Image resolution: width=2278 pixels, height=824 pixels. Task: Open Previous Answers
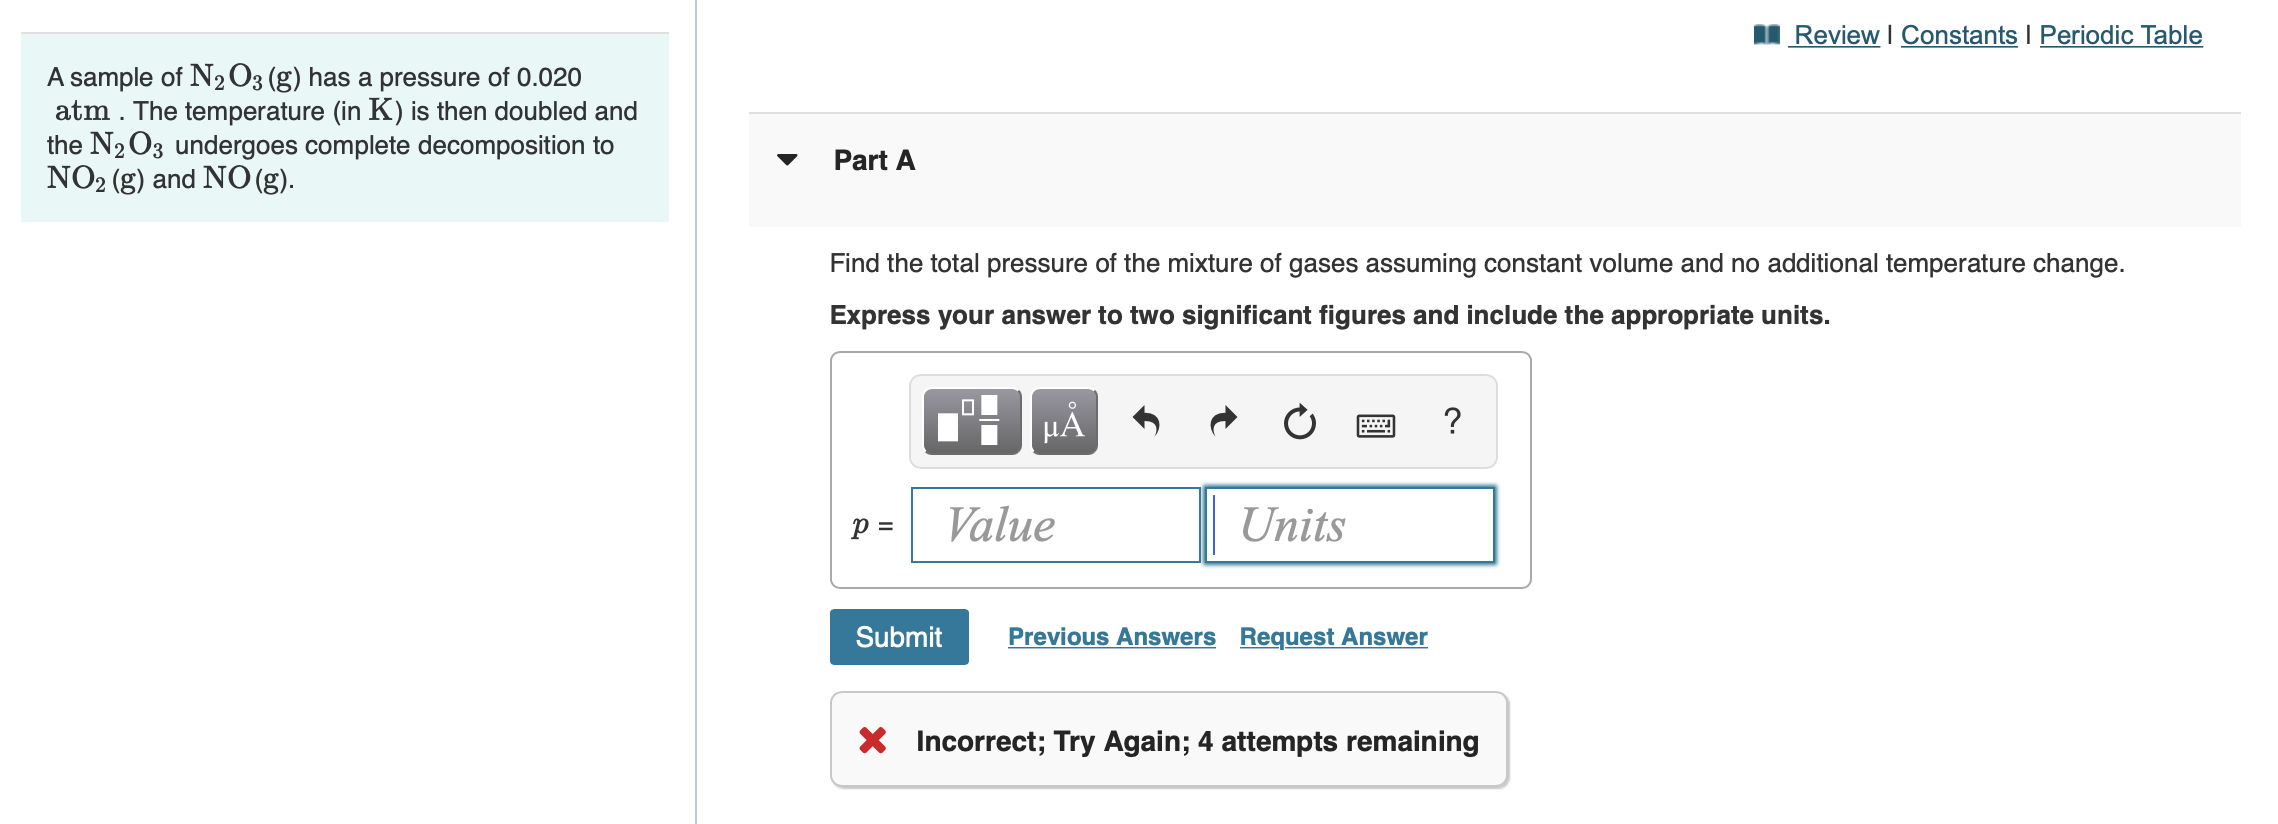1111,636
